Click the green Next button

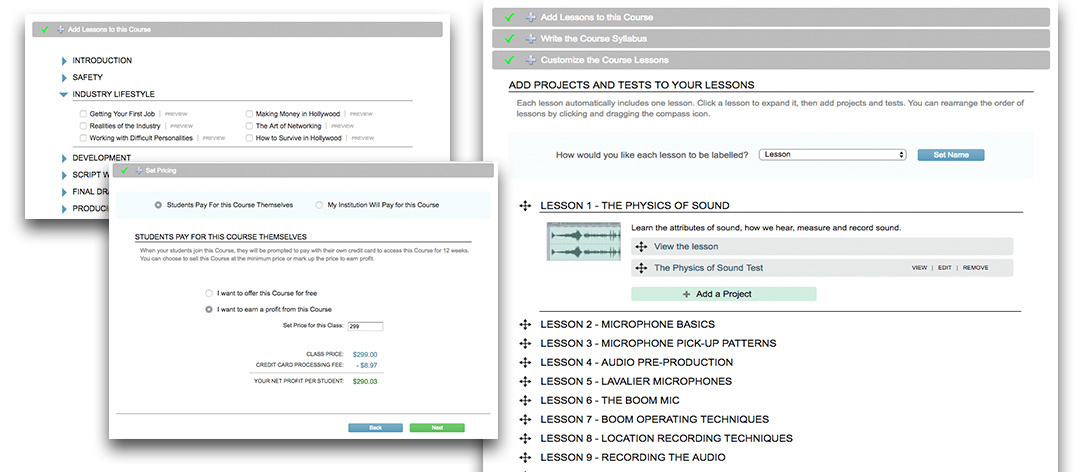437,427
